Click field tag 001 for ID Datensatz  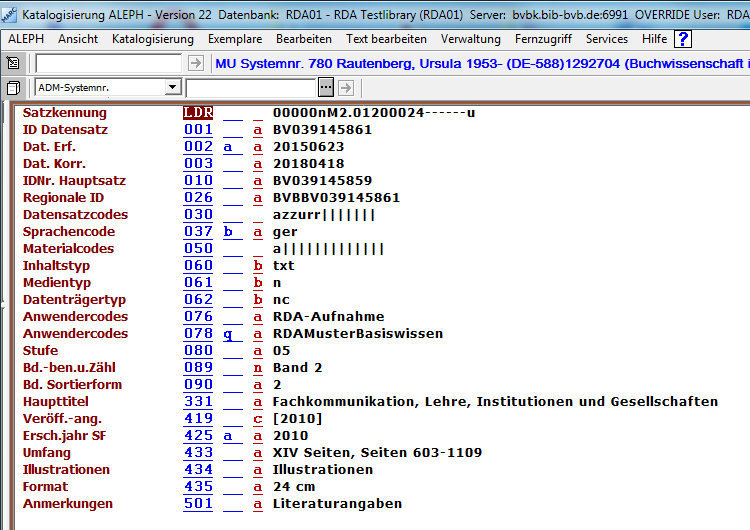pos(198,130)
